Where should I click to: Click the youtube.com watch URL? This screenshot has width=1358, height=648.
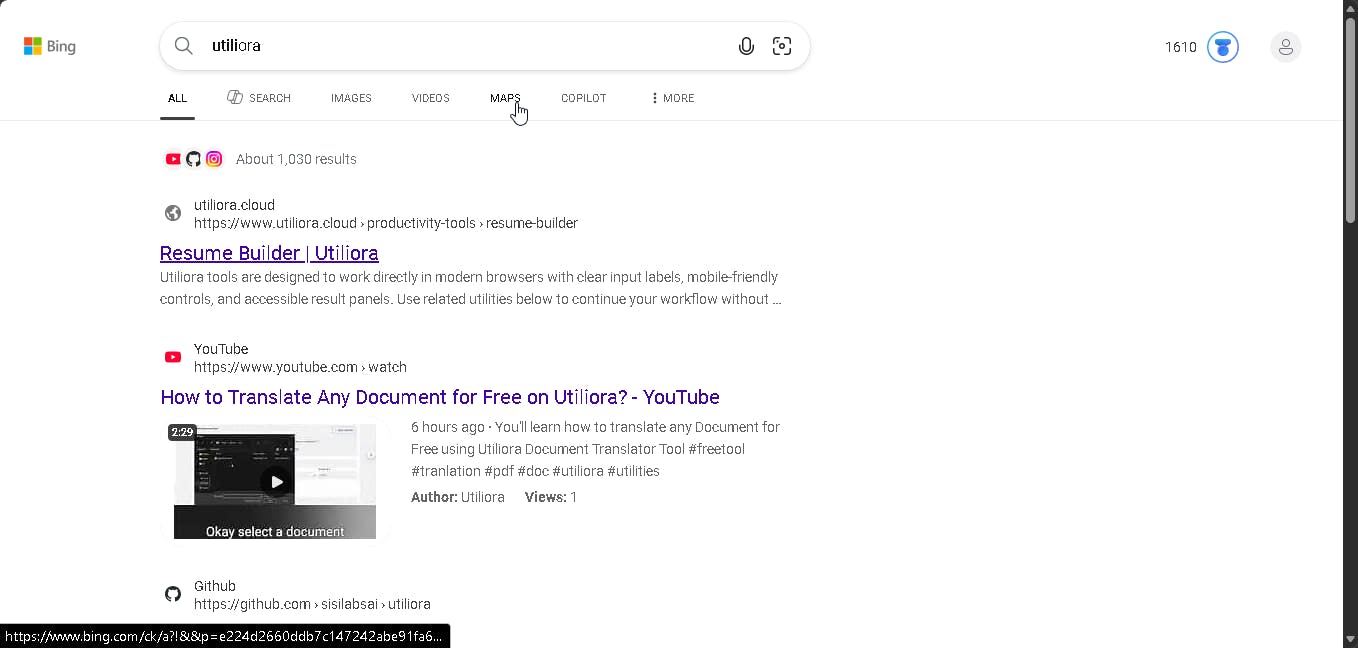(x=300, y=367)
